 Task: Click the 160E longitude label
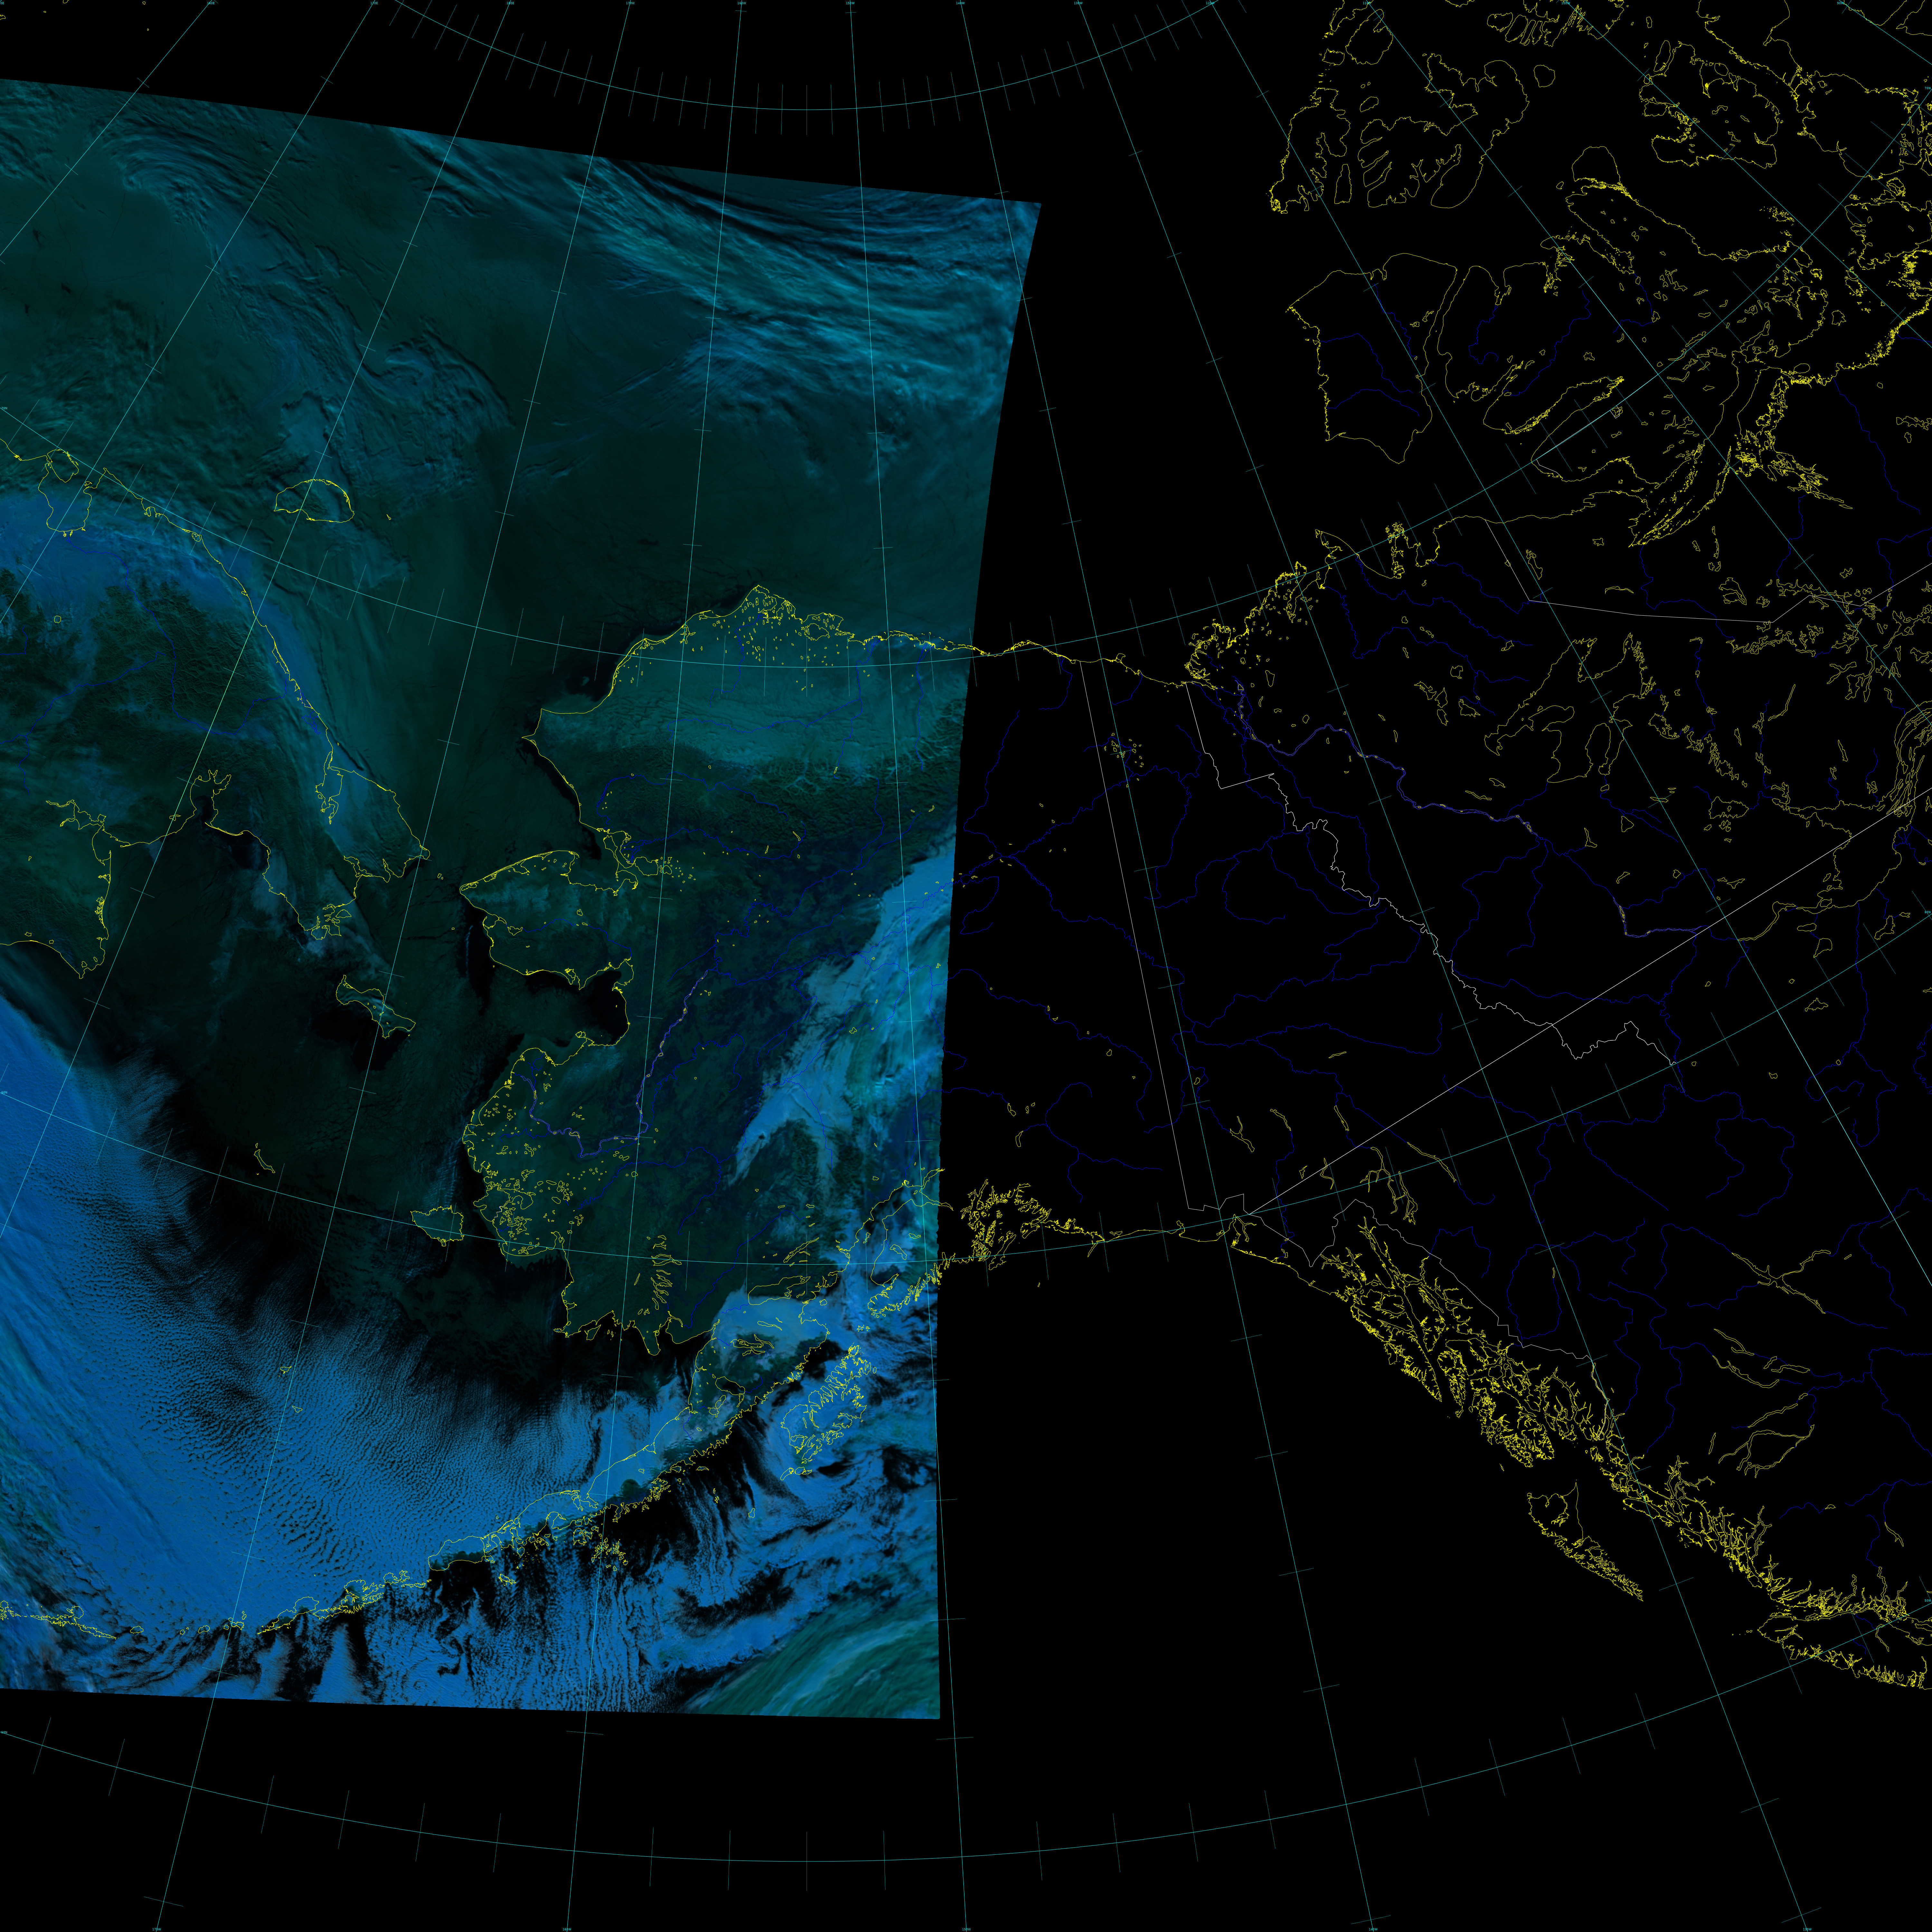[x=211, y=3]
